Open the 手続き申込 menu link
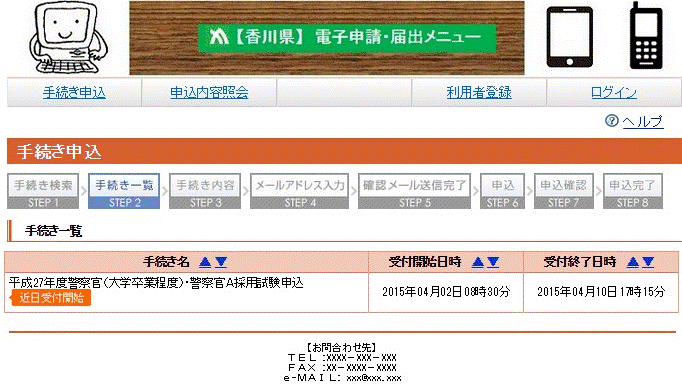This screenshot has width=682, height=384. [x=74, y=92]
